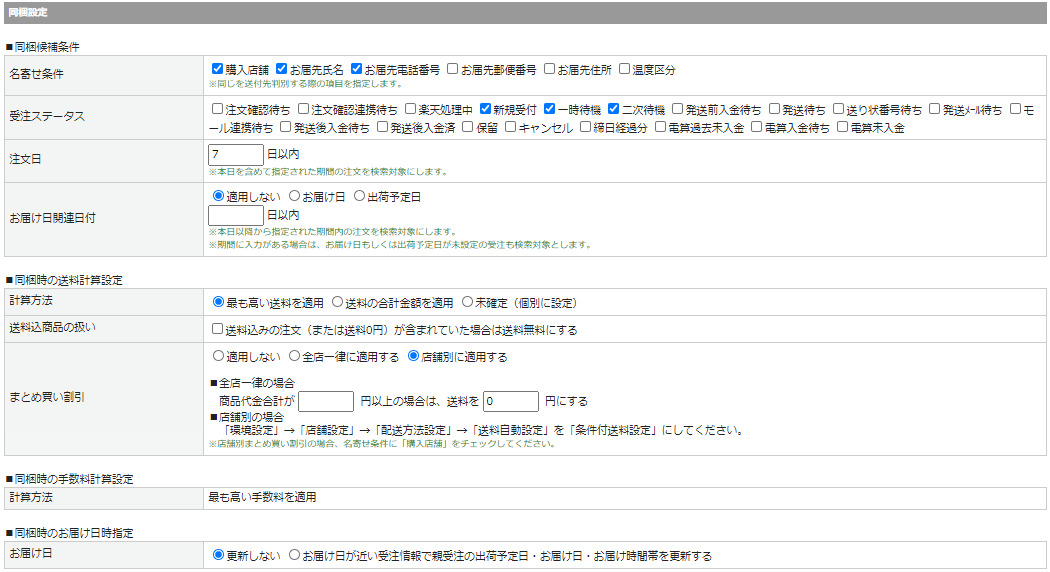Check the 送料込み注文 free shipping checkbox

pos(218,329)
